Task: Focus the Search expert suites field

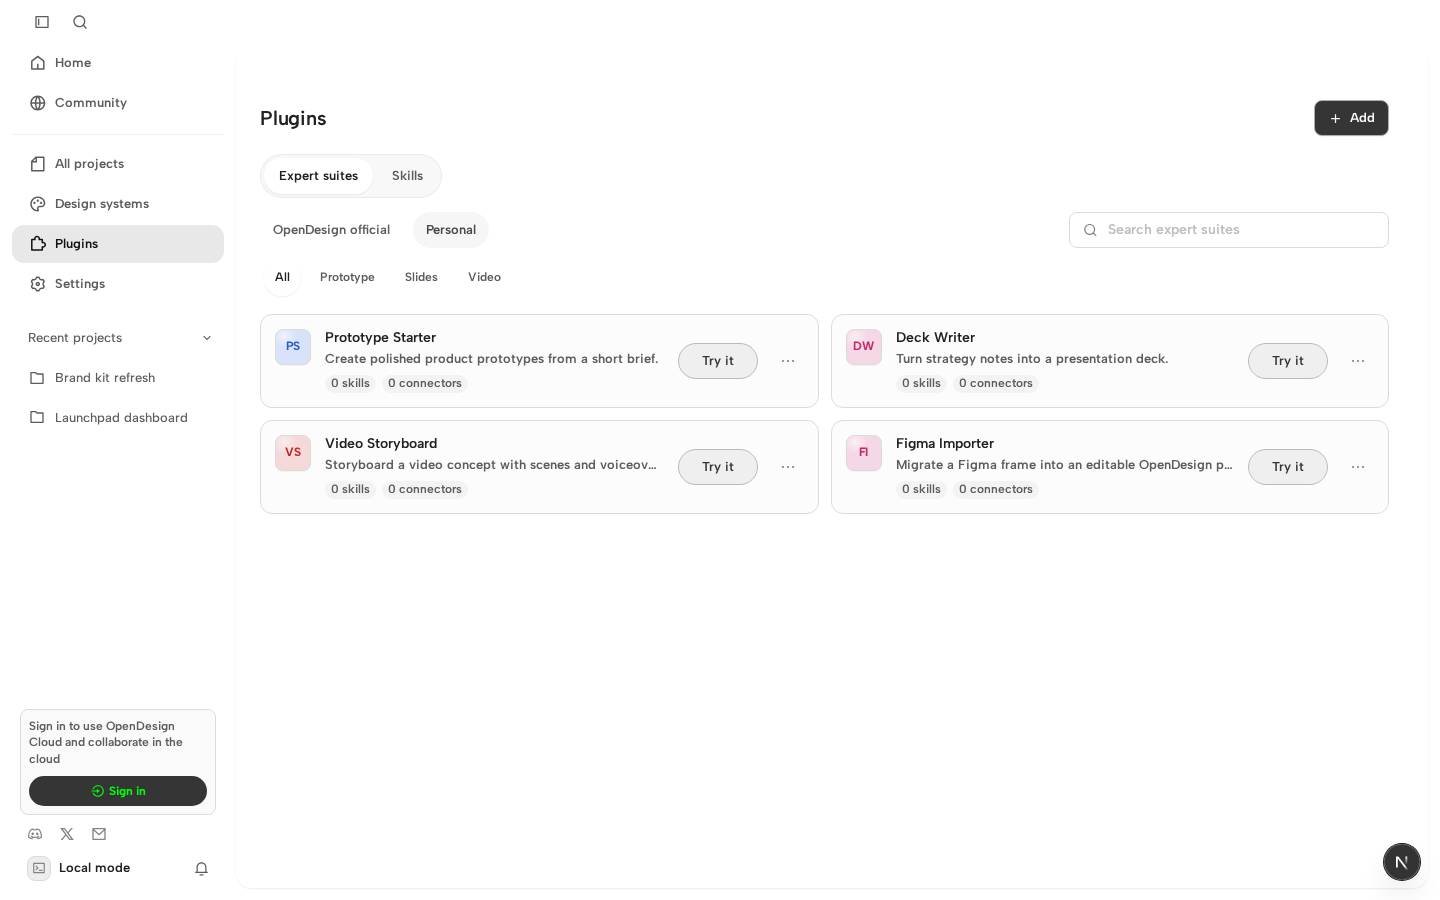Action: click(1229, 230)
